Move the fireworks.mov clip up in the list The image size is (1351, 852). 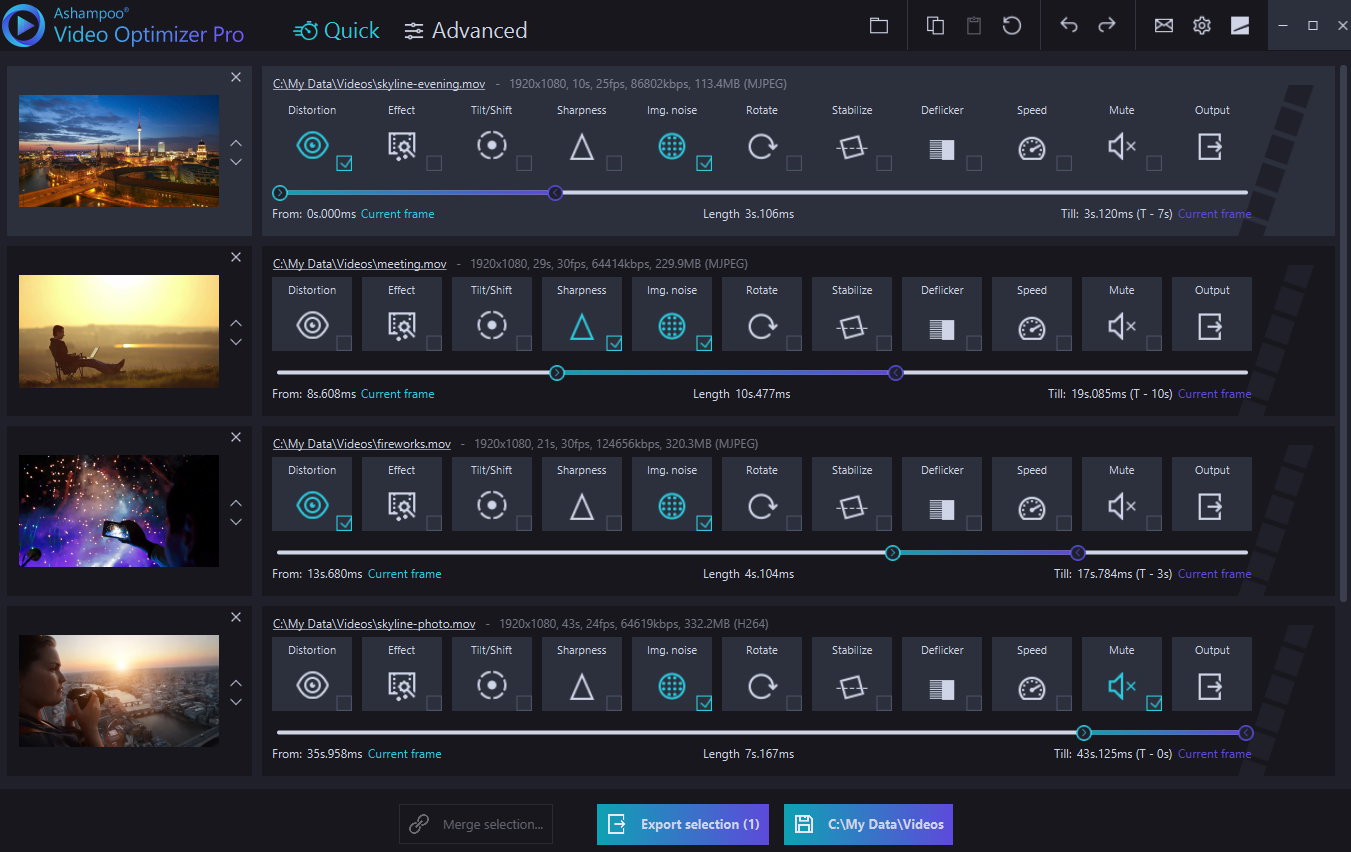tap(236, 501)
